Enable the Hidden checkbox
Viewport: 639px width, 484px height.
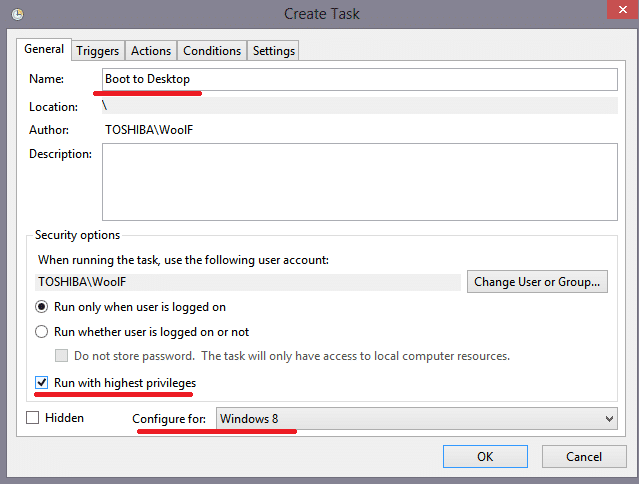point(33,418)
